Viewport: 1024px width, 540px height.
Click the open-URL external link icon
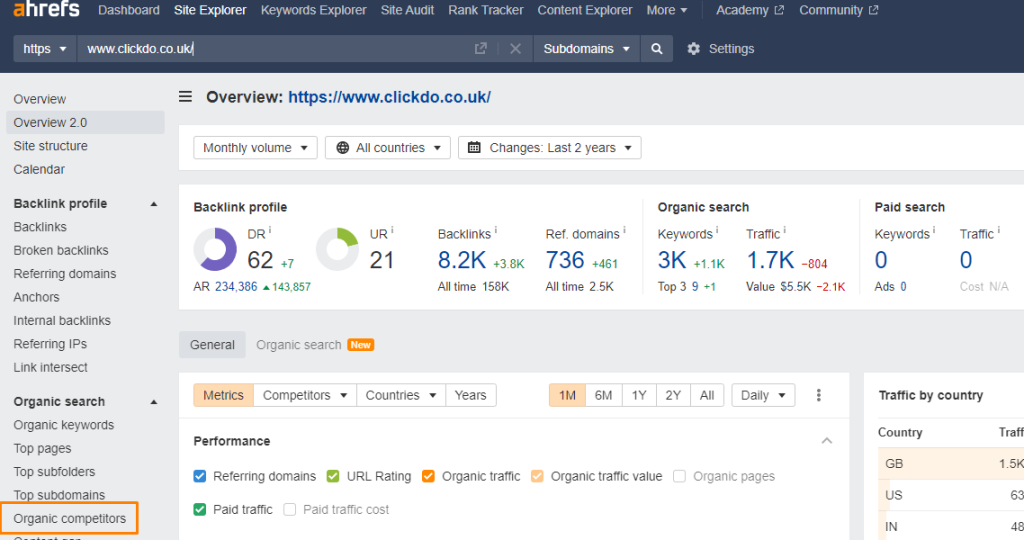[481, 49]
